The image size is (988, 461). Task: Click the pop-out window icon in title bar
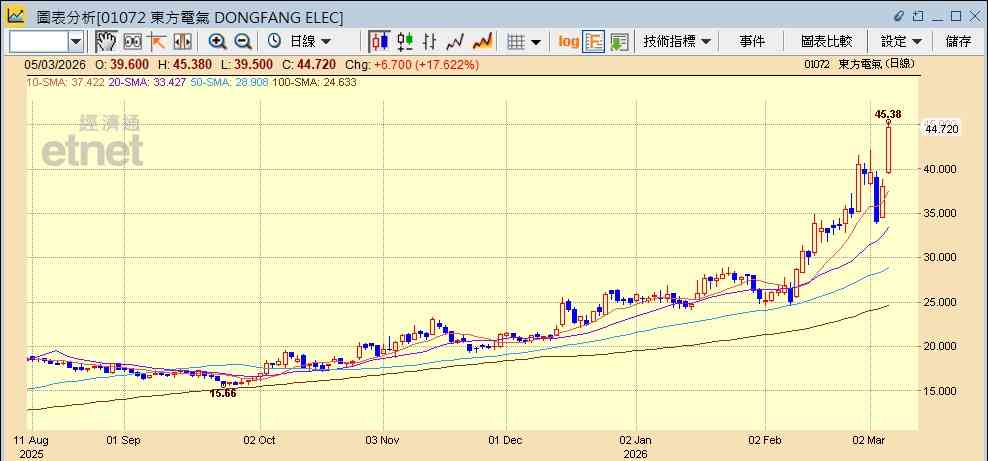click(x=918, y=15)
